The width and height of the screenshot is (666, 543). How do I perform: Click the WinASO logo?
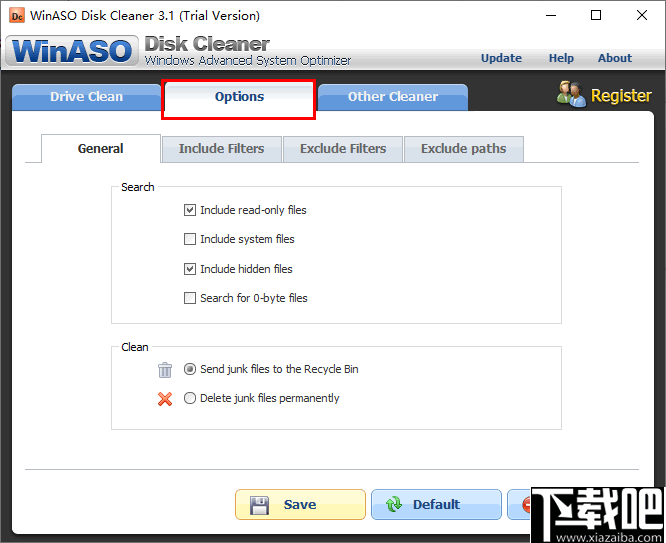72,51
